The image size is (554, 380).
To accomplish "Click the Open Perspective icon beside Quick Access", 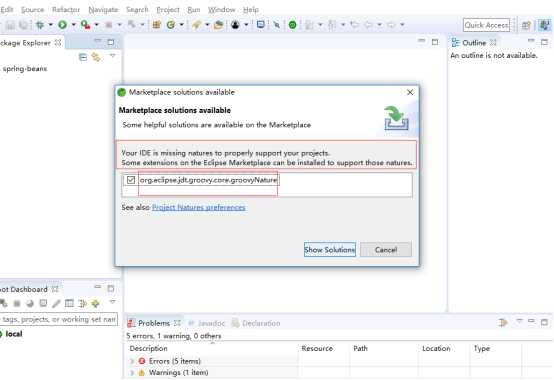I will (x=526, y=25).
